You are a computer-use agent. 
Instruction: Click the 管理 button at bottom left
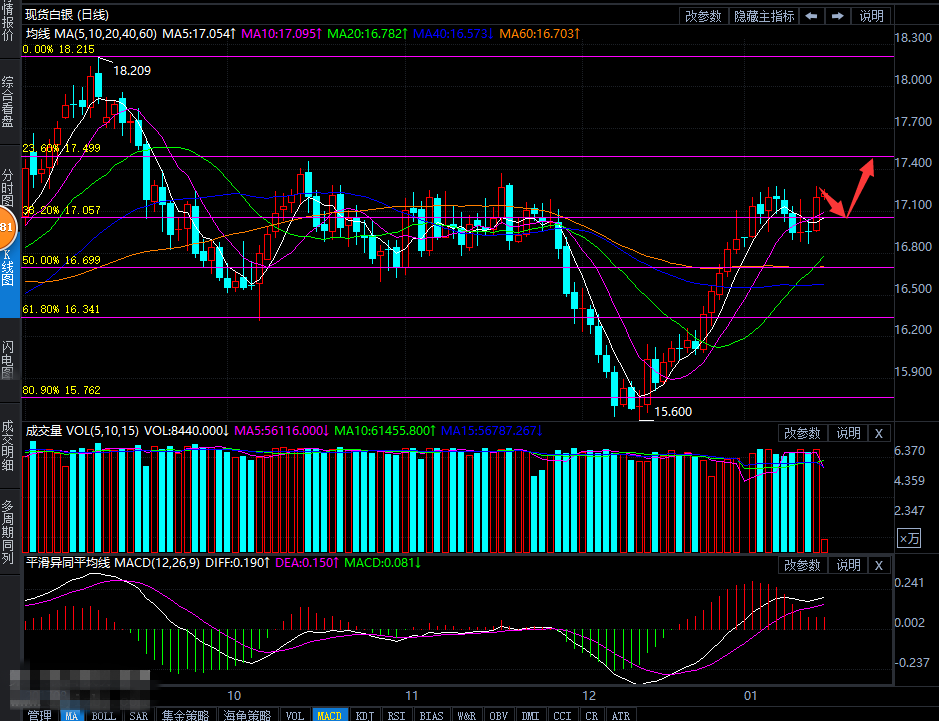39,715
